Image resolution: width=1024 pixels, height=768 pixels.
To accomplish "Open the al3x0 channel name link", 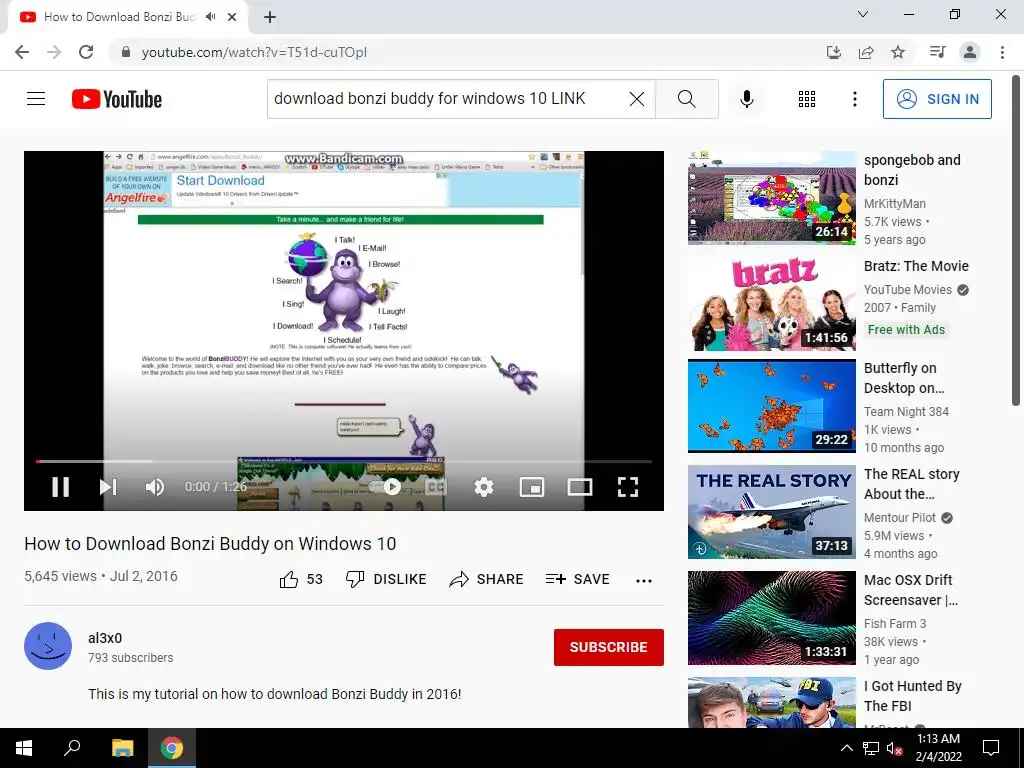I will pyautogui.click(x=105, y=638).
